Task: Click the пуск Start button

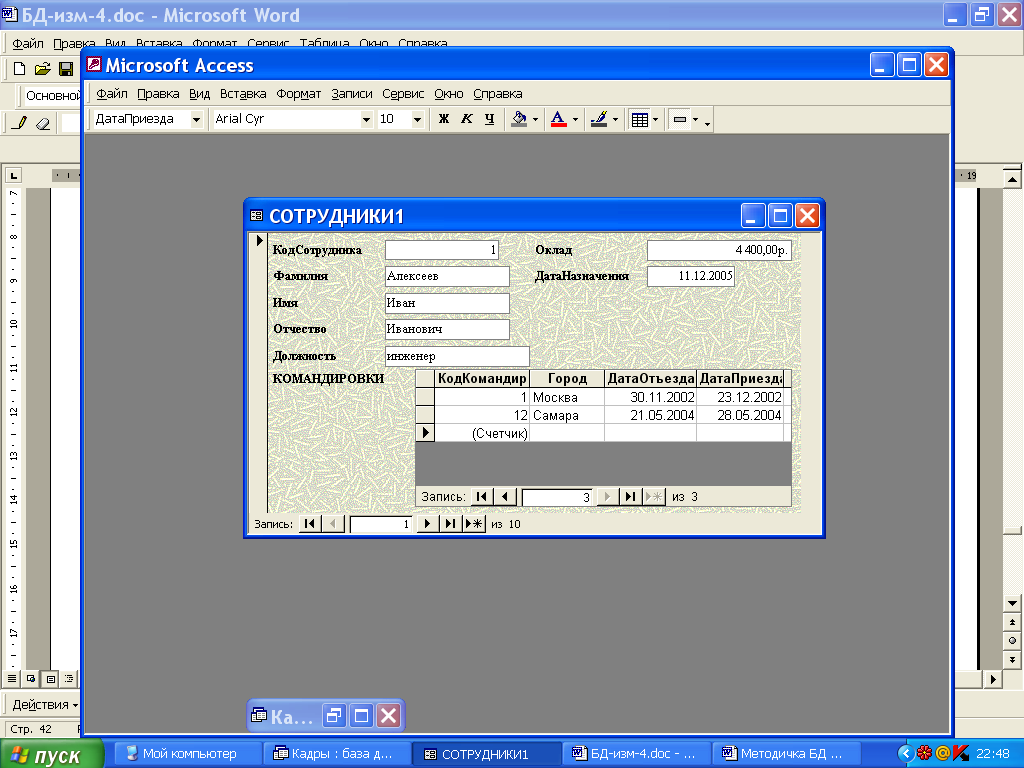Action: [x=52, y=754]
